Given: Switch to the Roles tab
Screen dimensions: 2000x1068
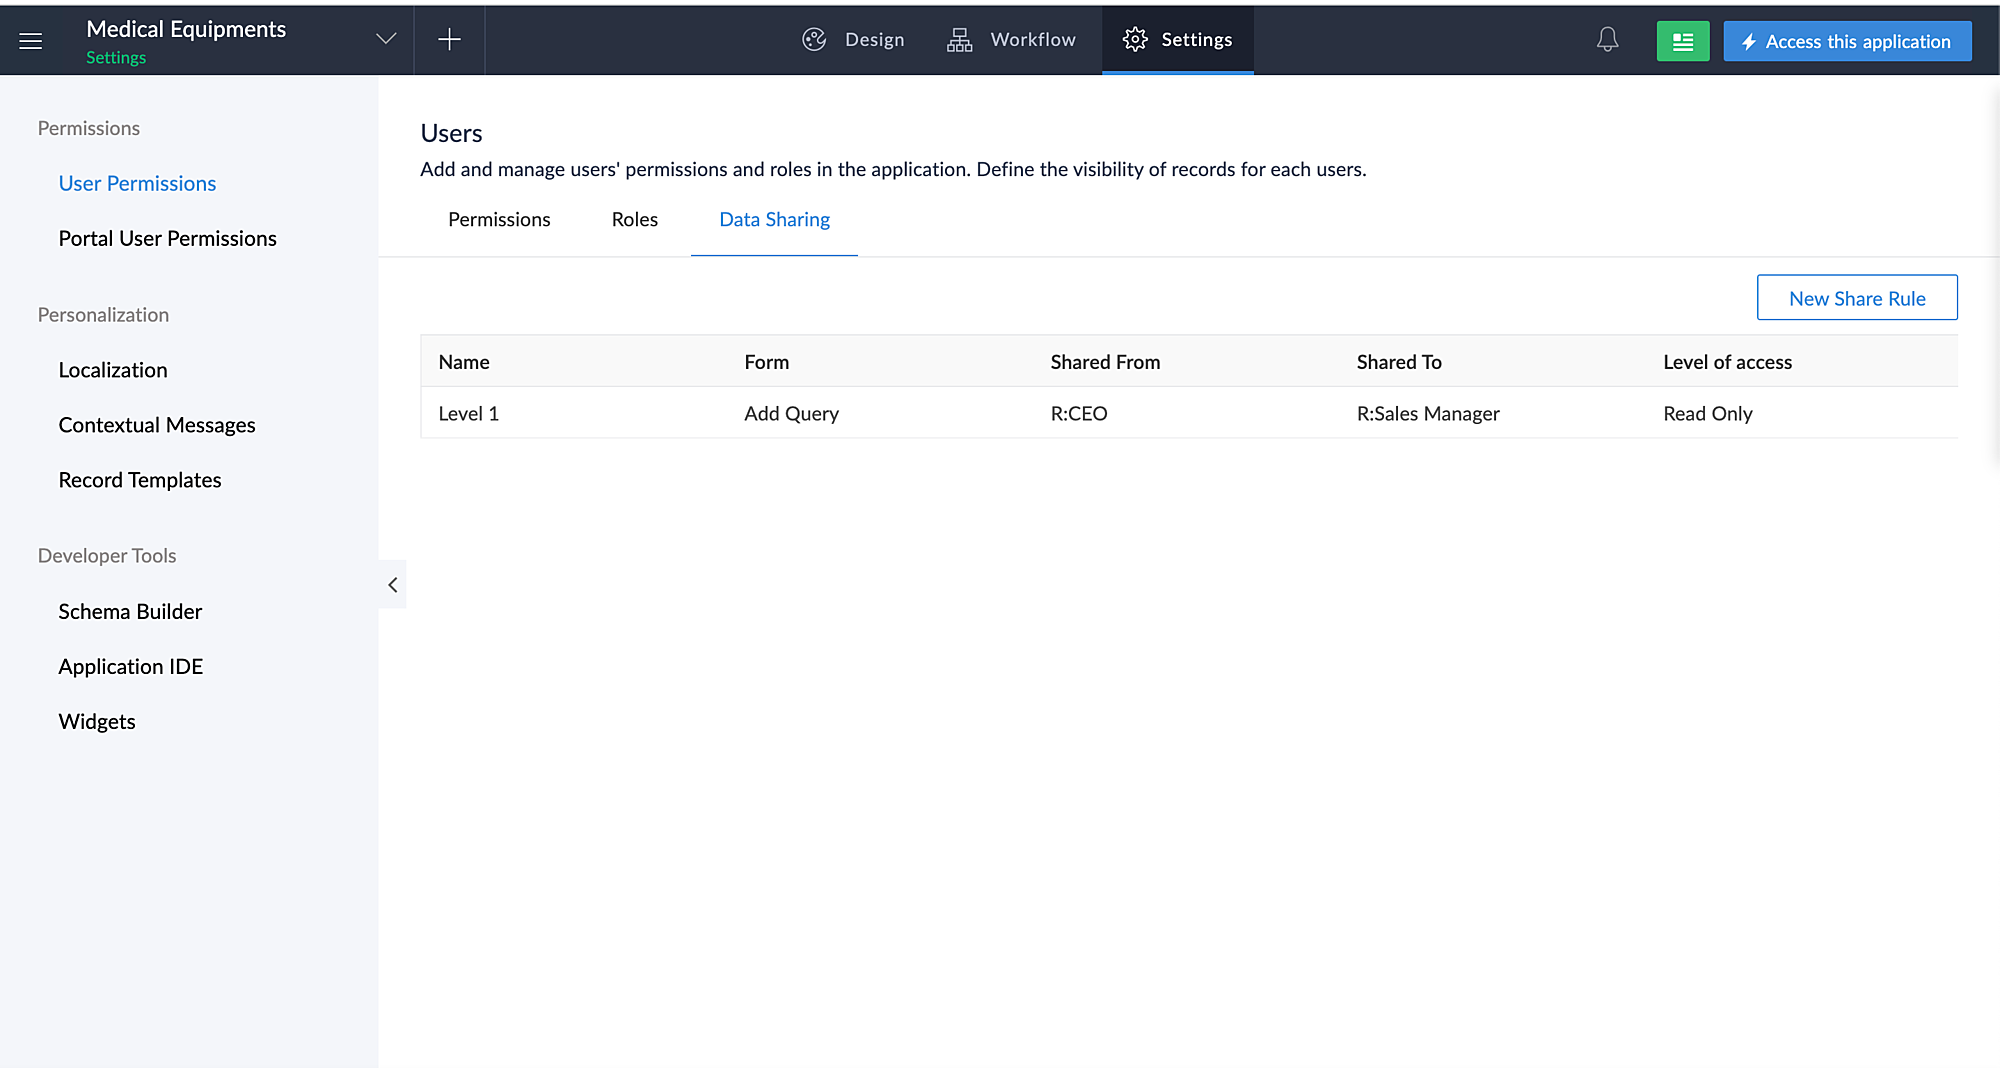Looking at the screenshot, I should tap(634, 220).
